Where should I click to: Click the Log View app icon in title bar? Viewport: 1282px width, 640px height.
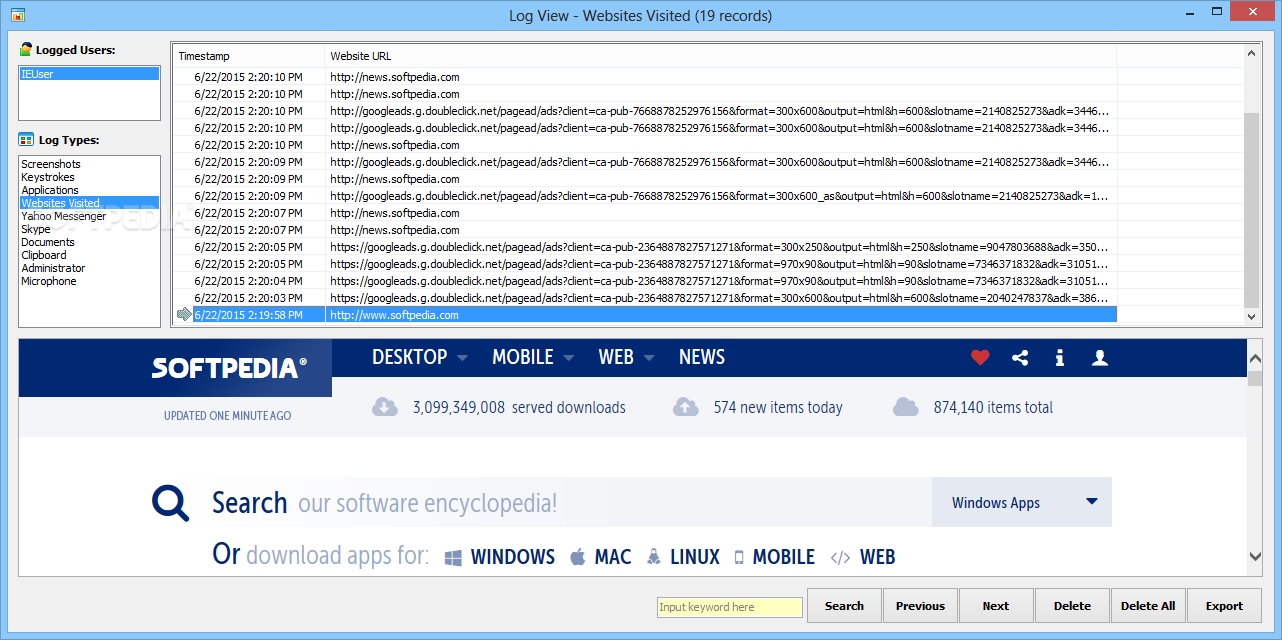tap(17, 15)
